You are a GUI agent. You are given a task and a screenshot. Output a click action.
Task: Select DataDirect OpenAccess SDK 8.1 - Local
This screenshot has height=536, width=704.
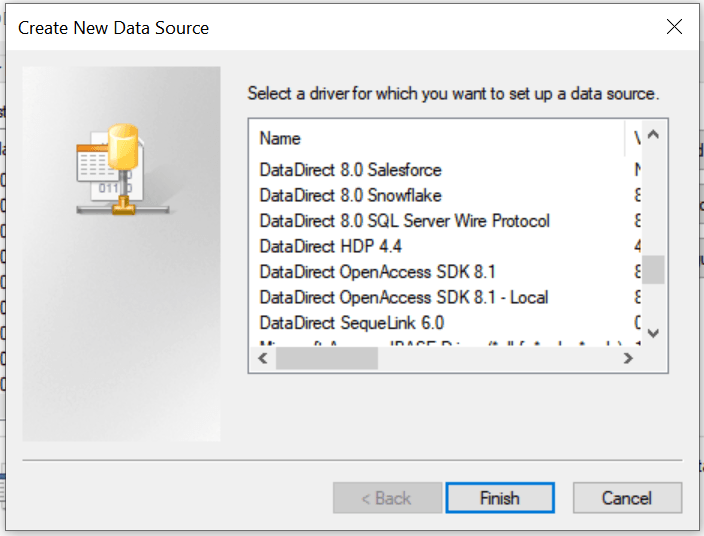coord(404,298)
